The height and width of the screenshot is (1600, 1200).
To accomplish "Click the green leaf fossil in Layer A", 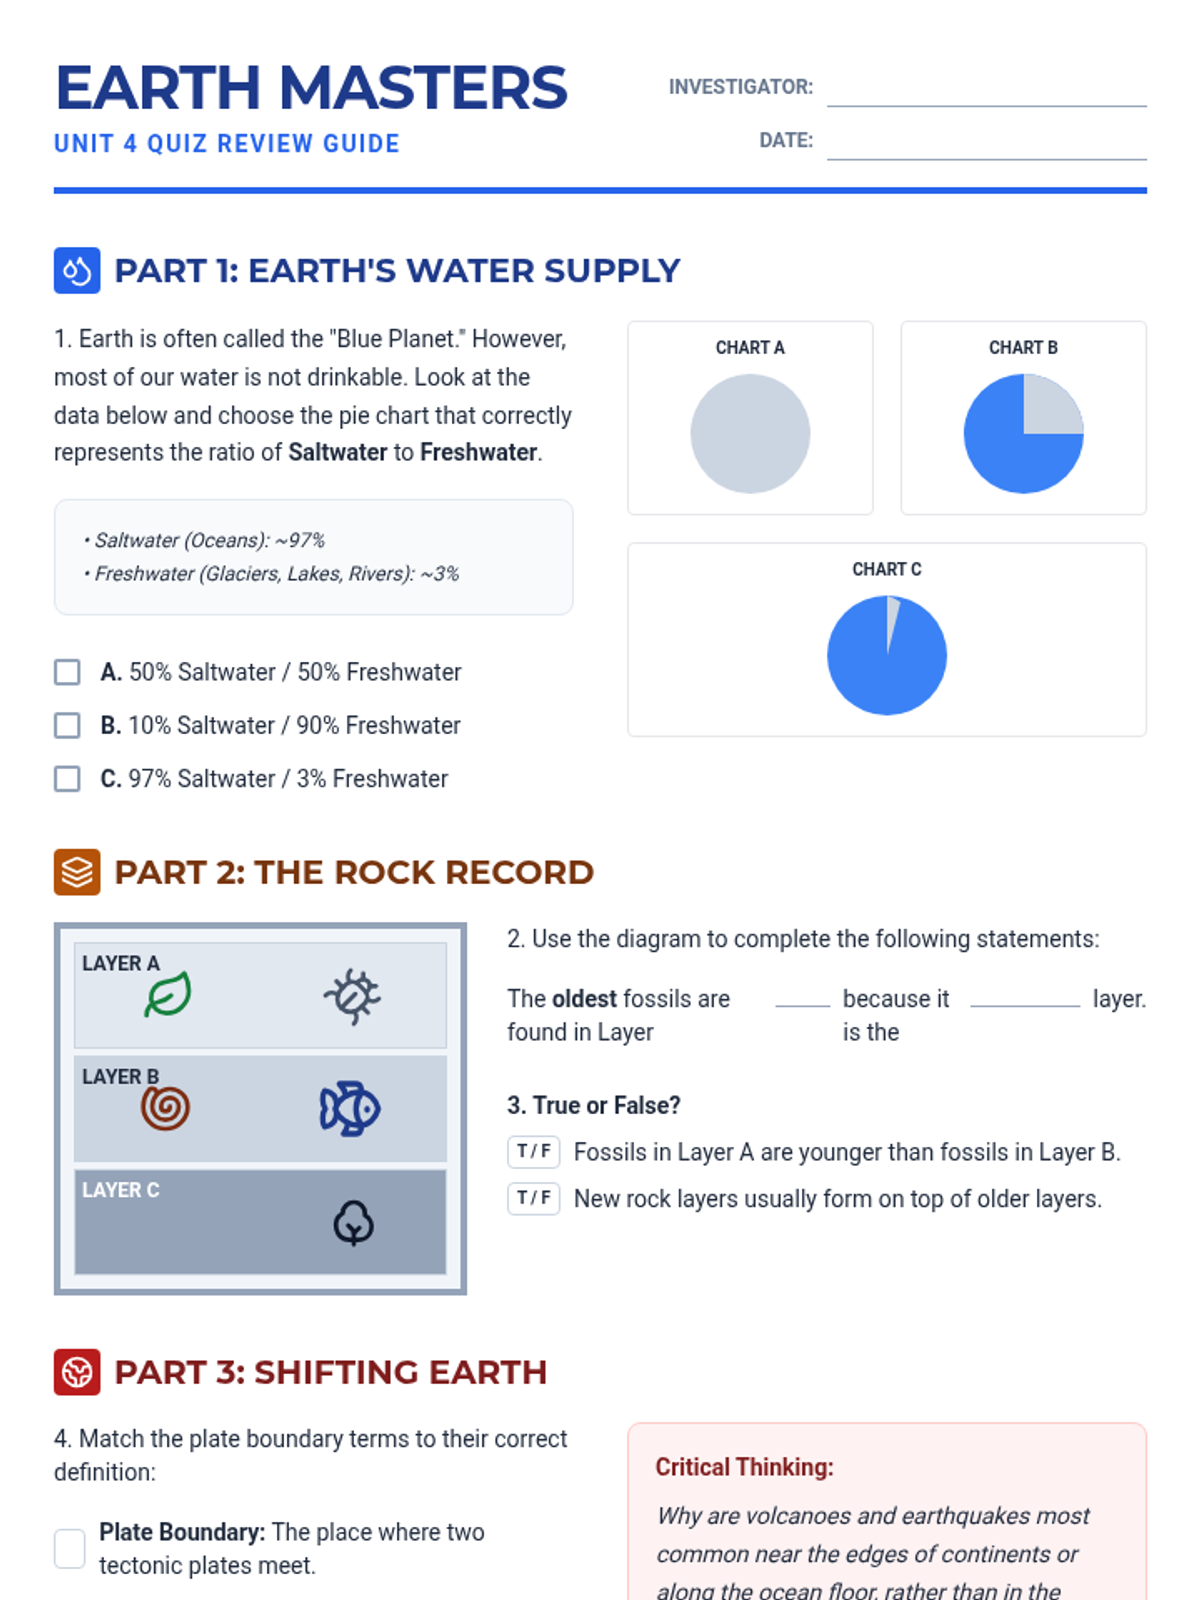I will click(167, 995).
